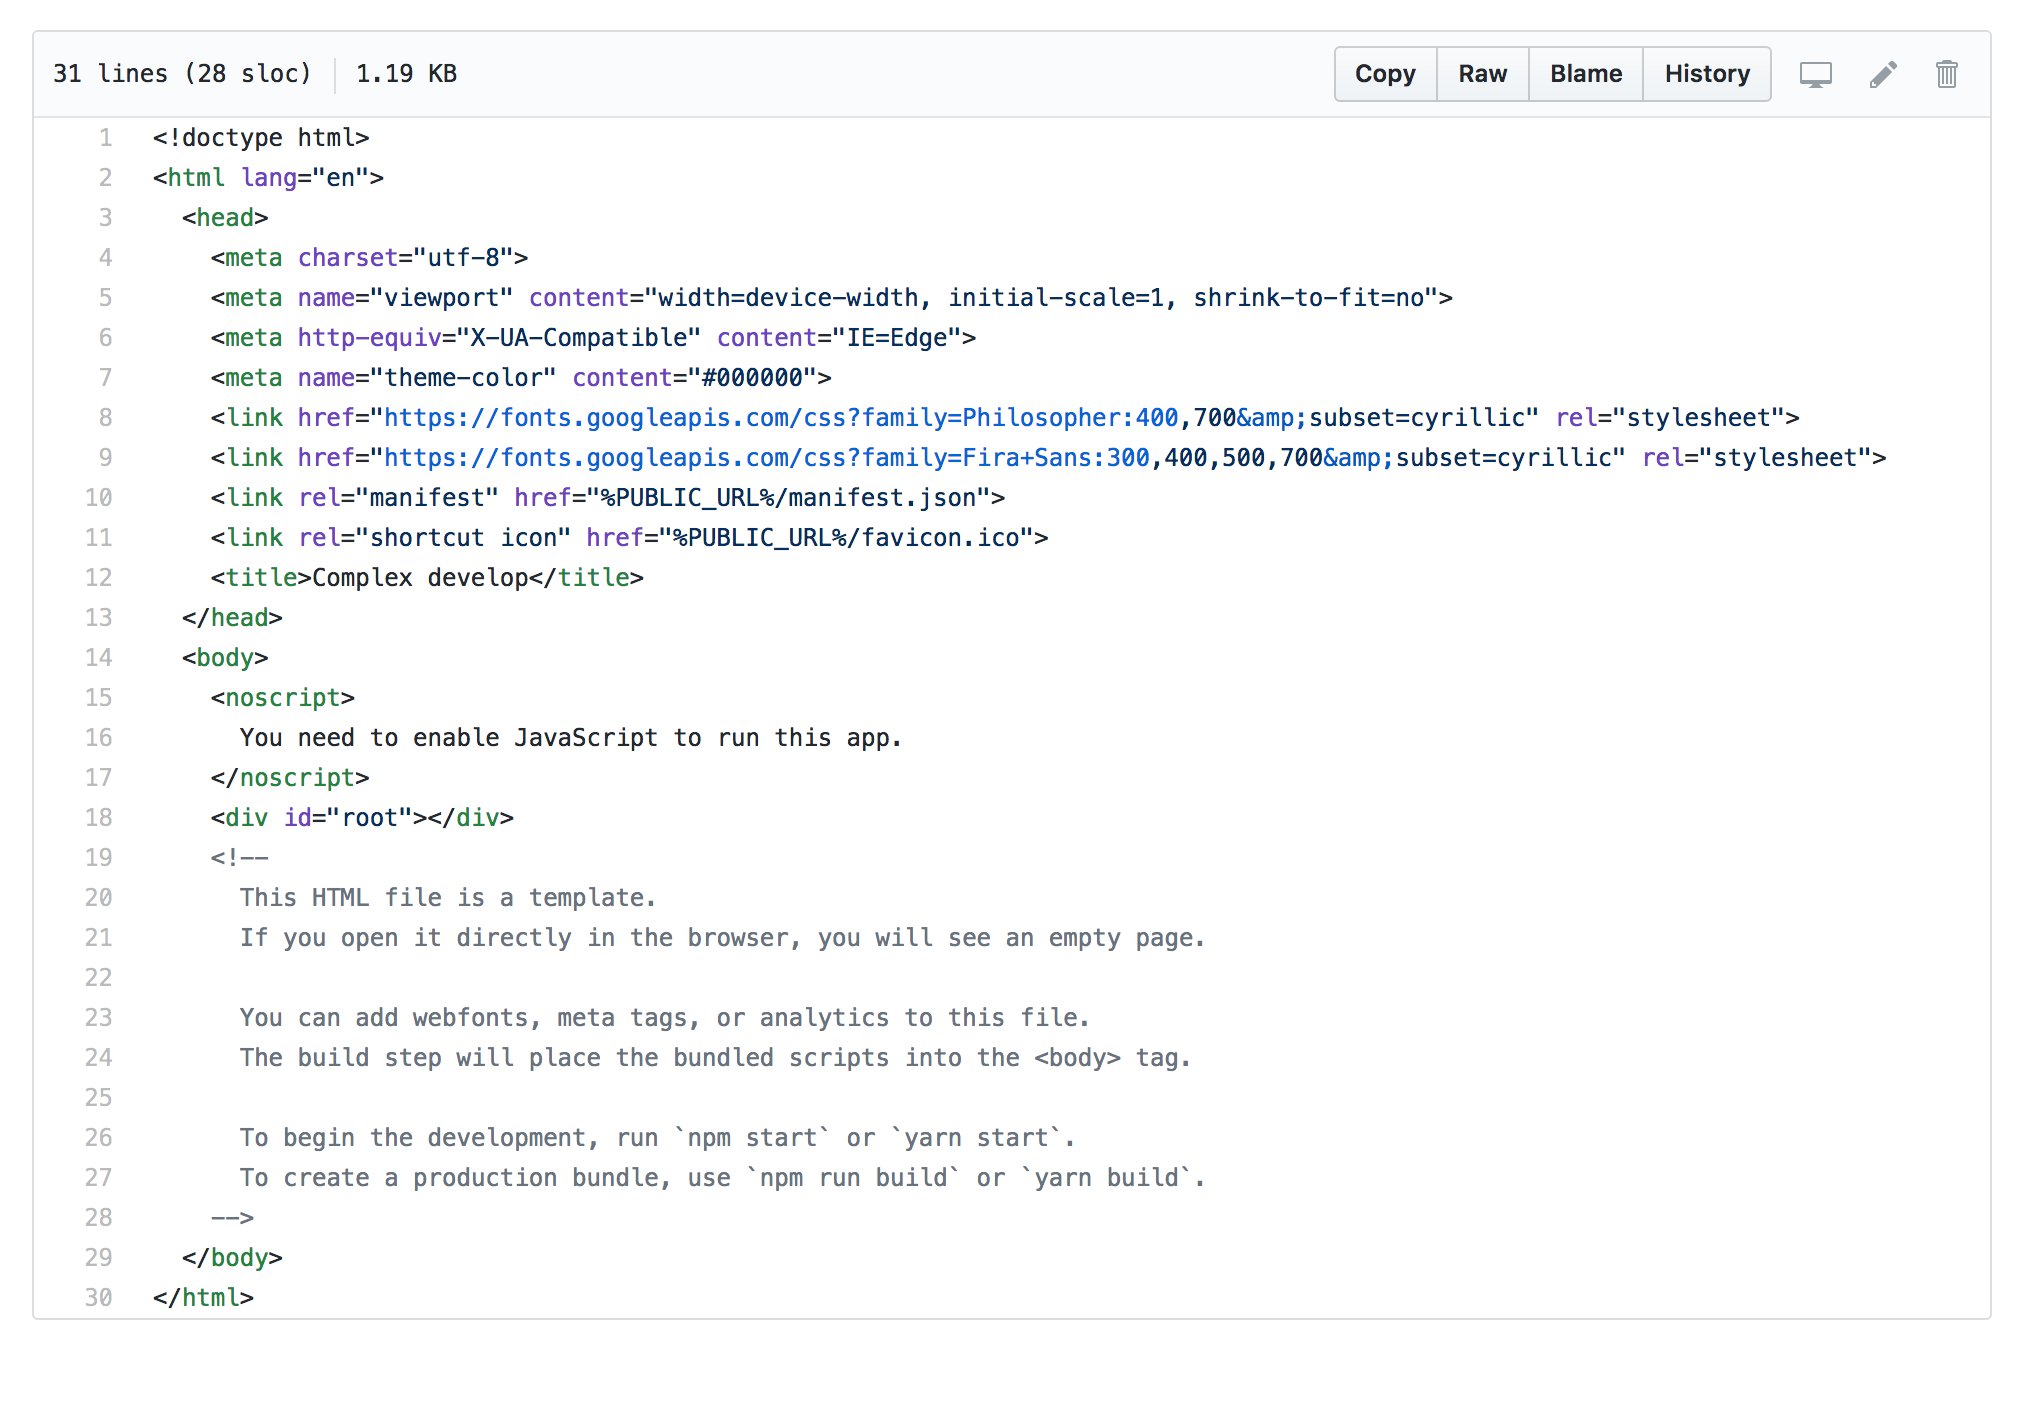
Task: Click the 31 lines (28 sloc) text
Action: pyautogui.click(x=182, y=74)
